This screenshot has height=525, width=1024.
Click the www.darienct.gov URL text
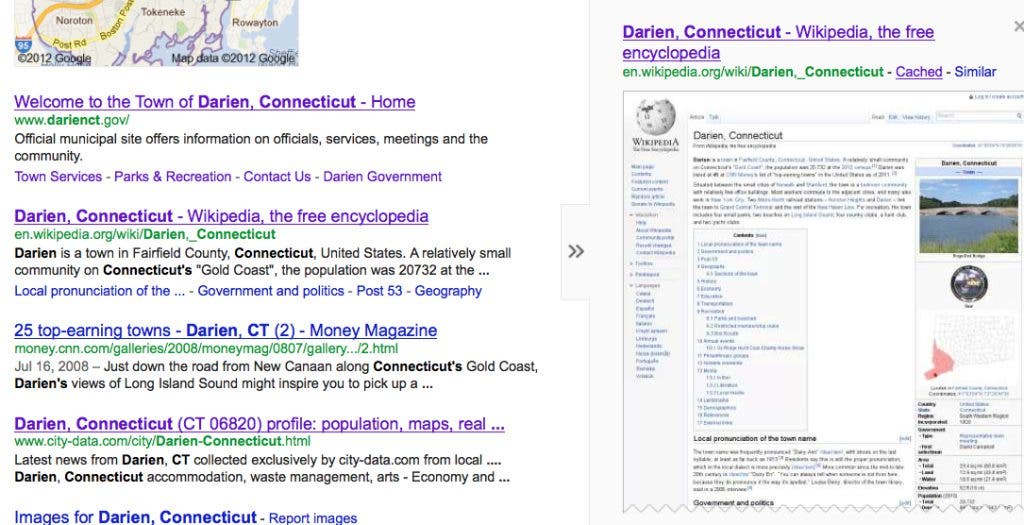pos(72,120)
